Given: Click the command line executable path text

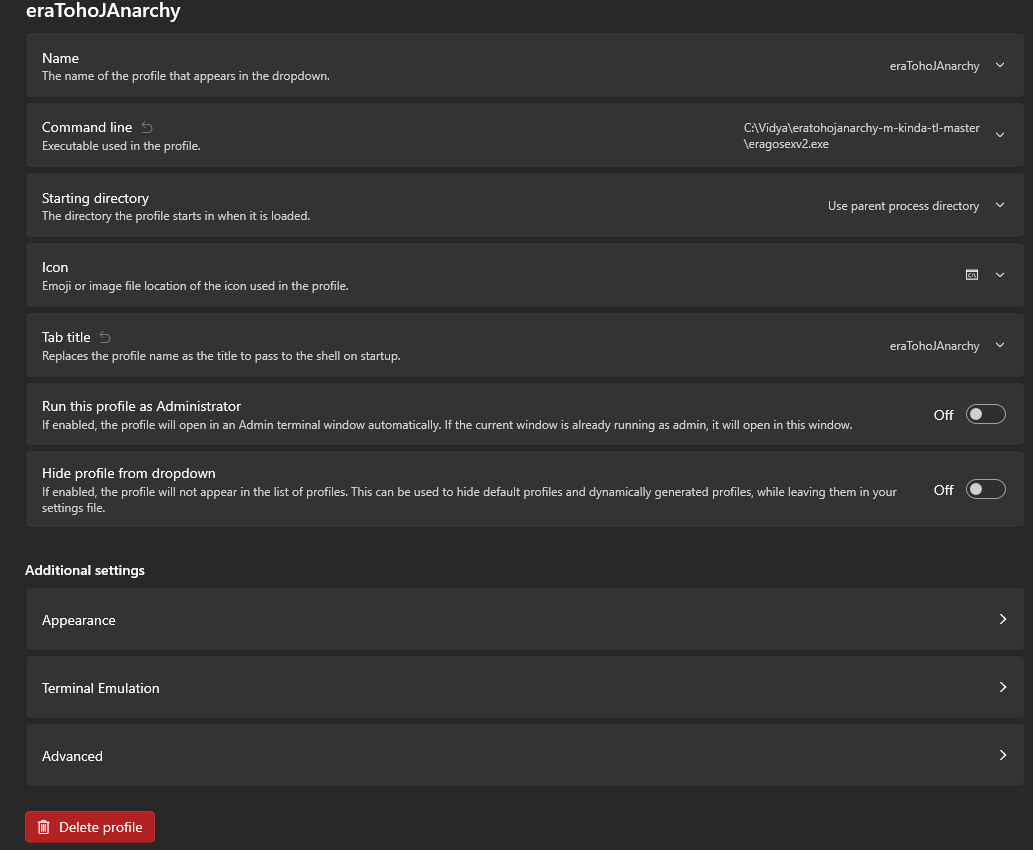Looking at the screenshot, I should [861, 136].
